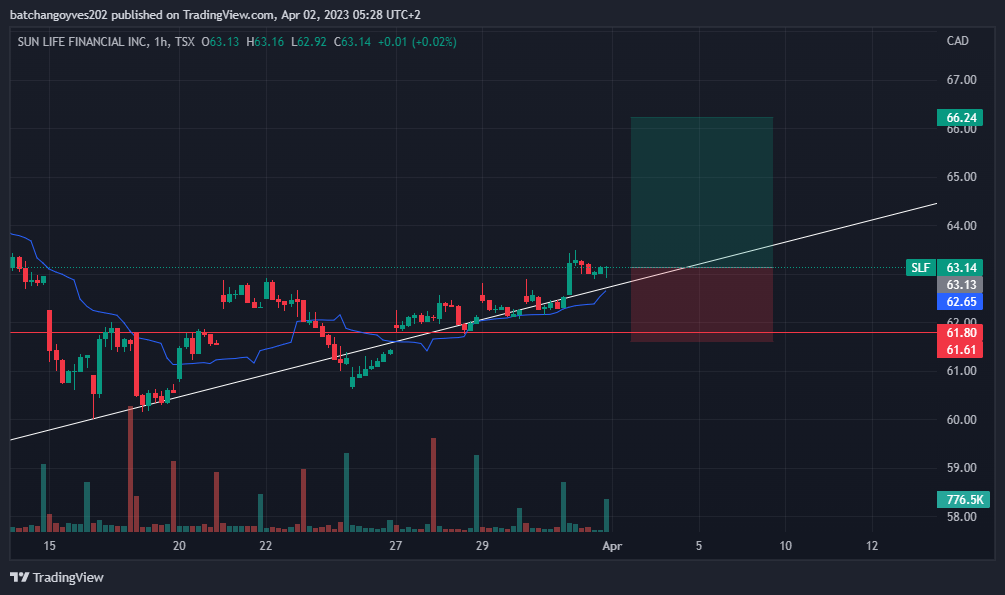Click the gray 63.13 price label

pos(959,285)
